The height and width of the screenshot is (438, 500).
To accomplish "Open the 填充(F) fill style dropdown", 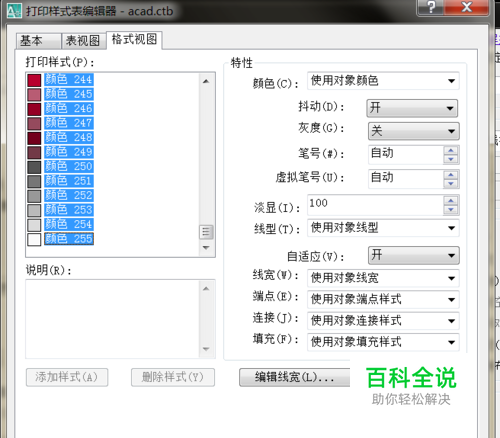I will coord(383,342).
